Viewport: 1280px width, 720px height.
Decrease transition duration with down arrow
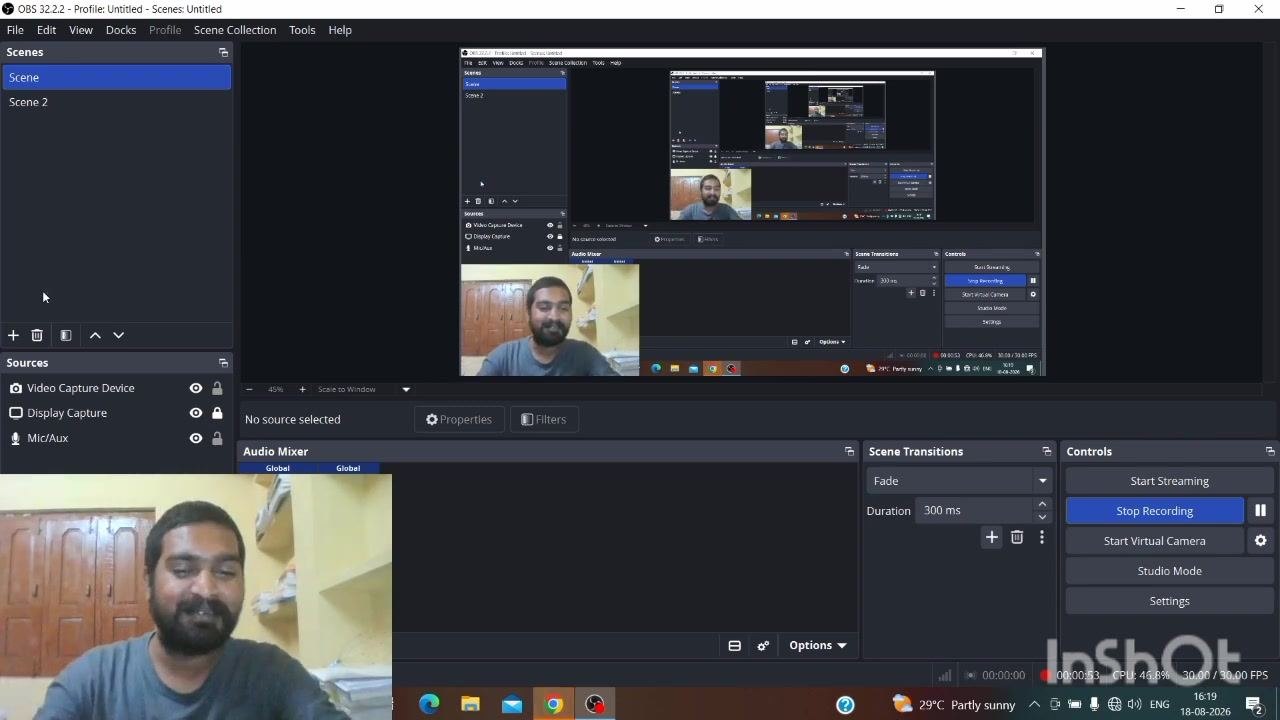[x=1042, y=517]
